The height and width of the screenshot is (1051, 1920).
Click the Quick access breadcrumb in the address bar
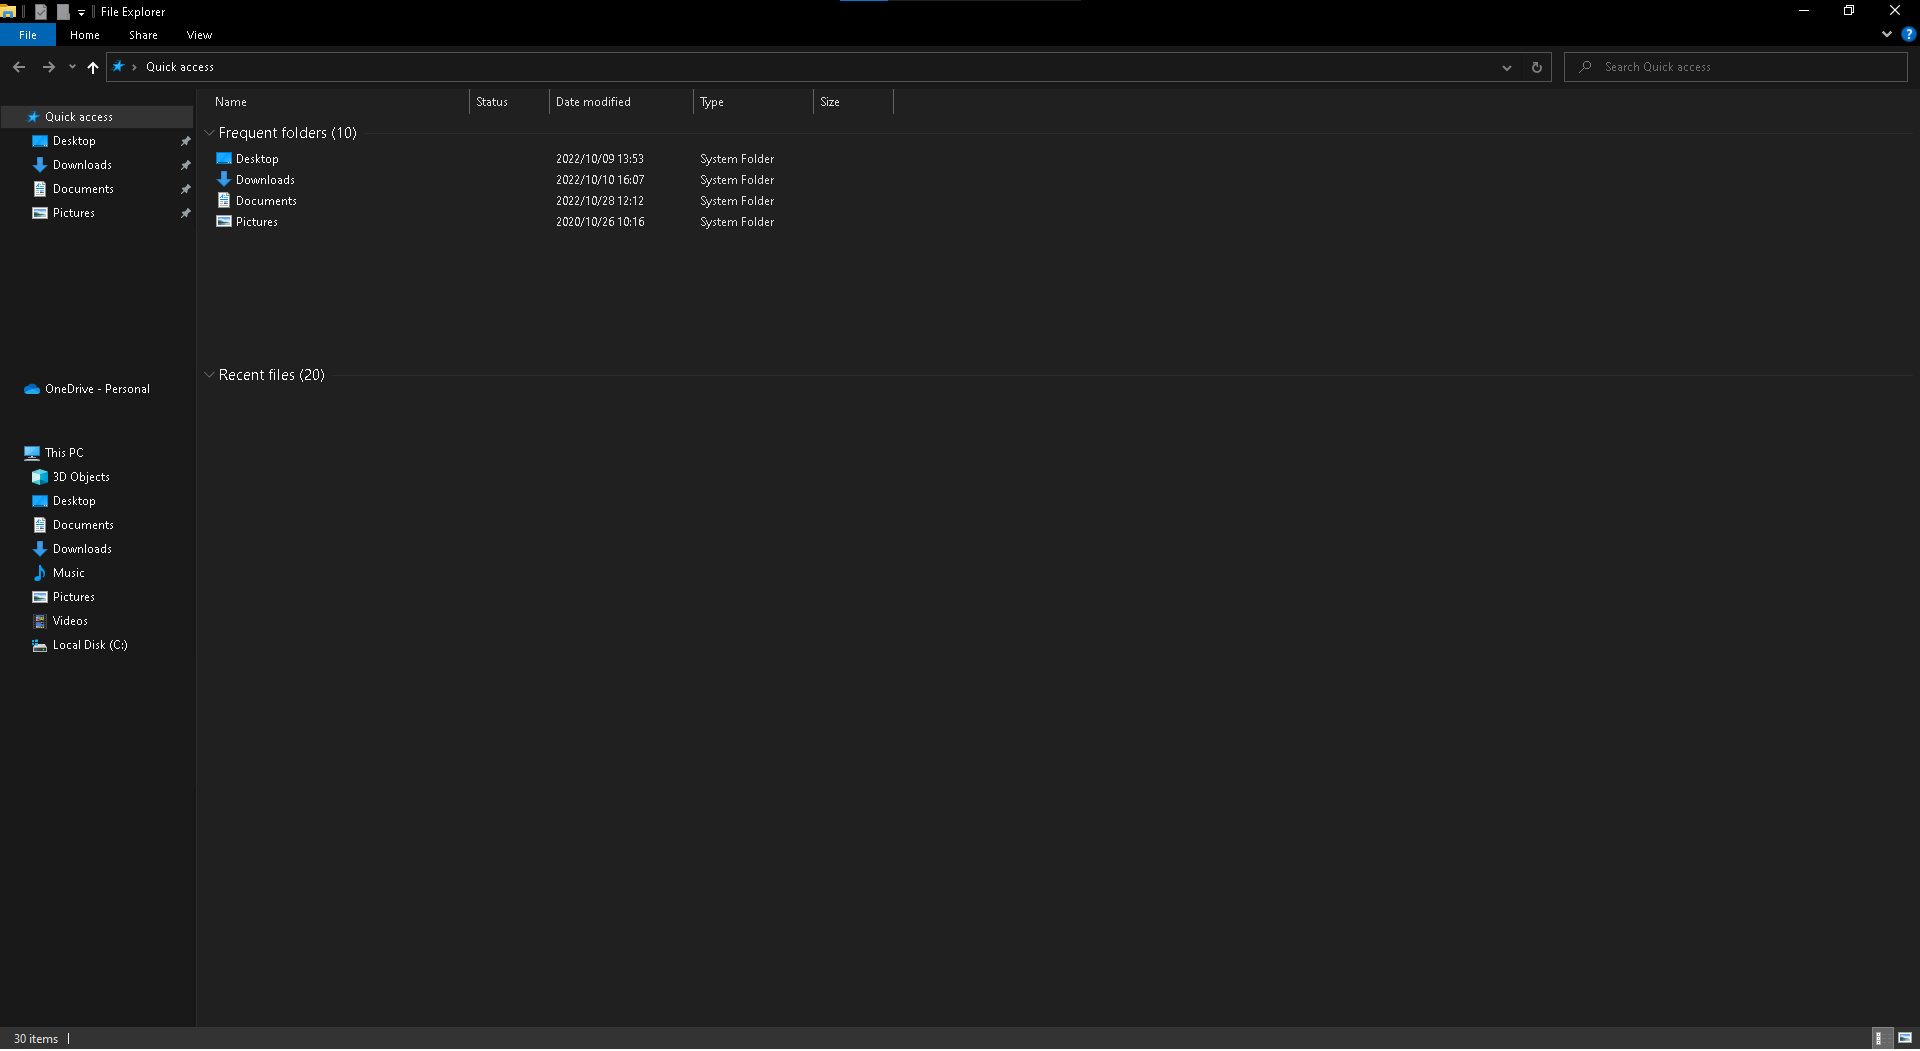point(179,66)
